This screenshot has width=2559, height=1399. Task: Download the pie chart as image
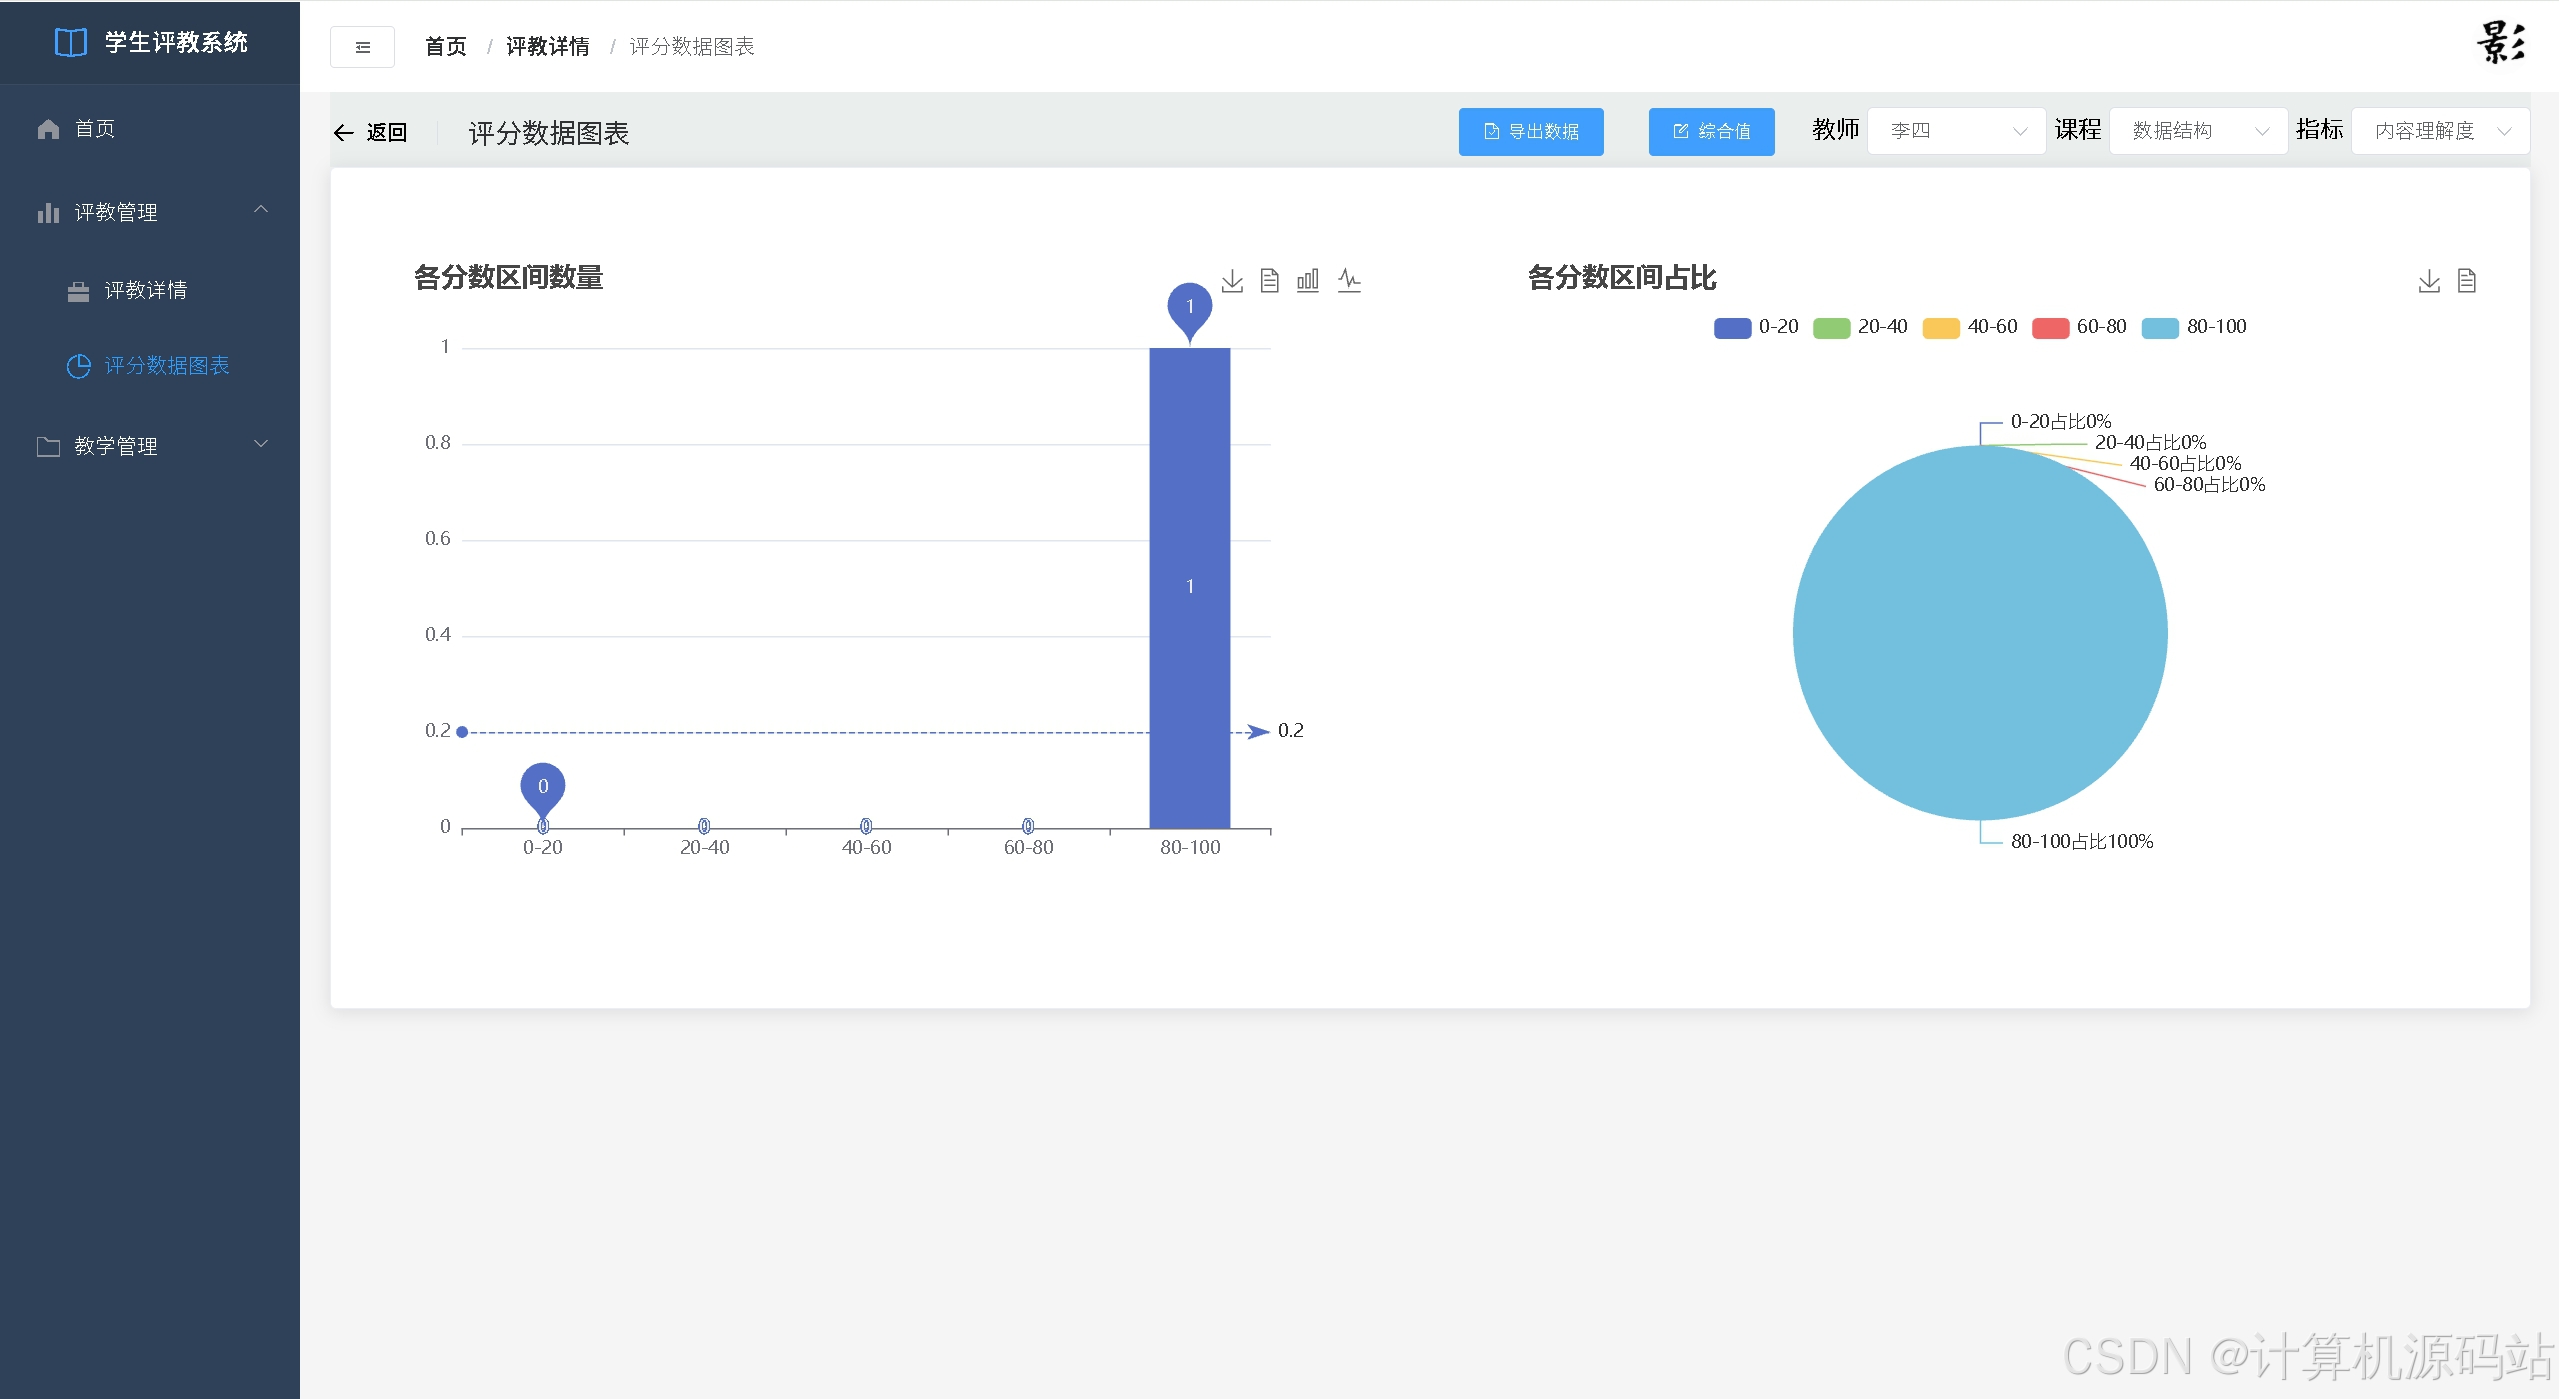coord(2429,281)
